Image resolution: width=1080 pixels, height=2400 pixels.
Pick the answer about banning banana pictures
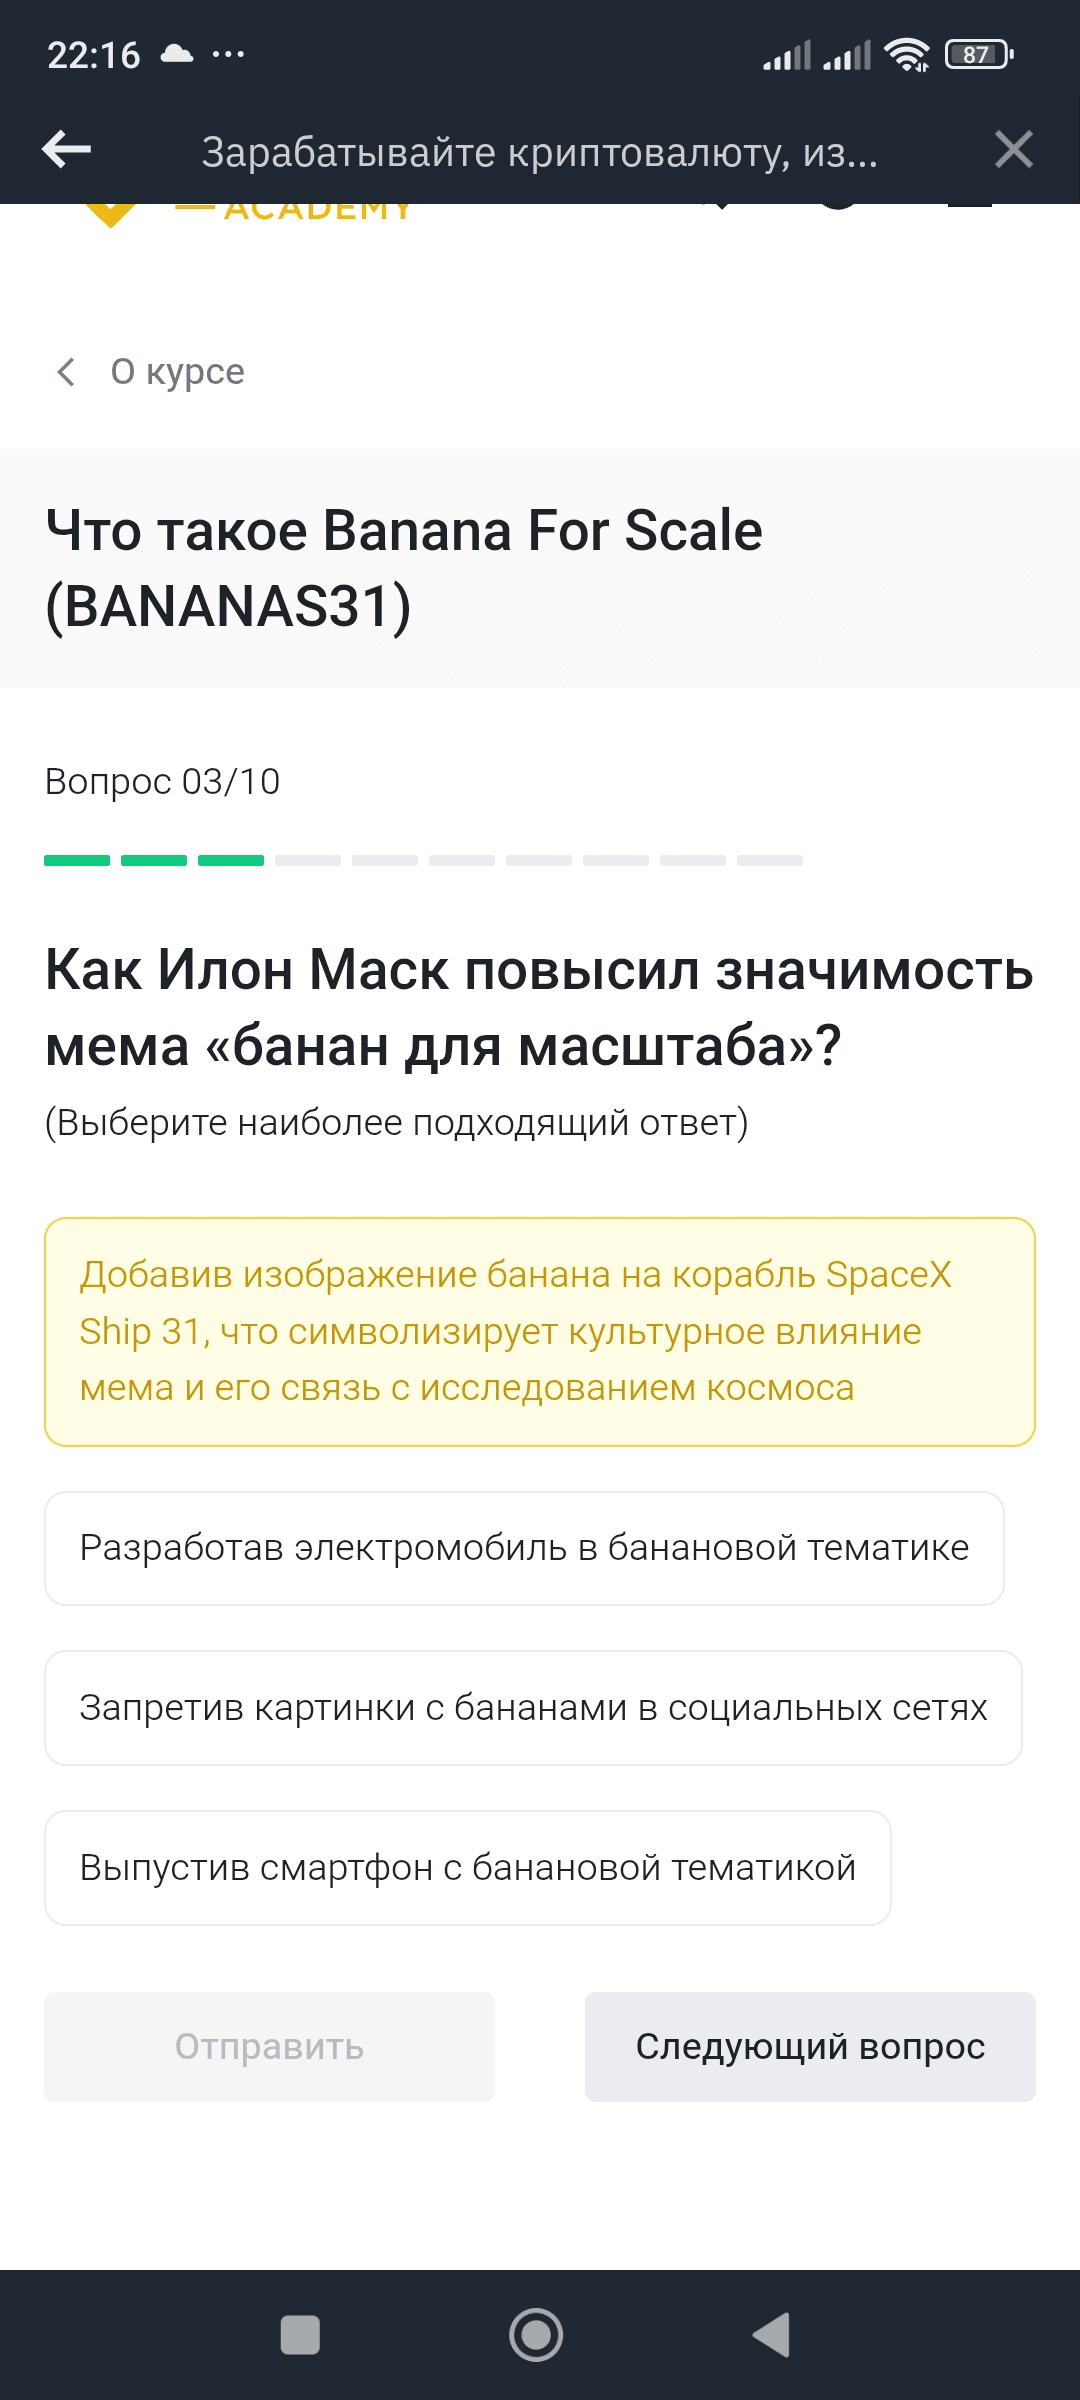click(x=533, y=1708)
